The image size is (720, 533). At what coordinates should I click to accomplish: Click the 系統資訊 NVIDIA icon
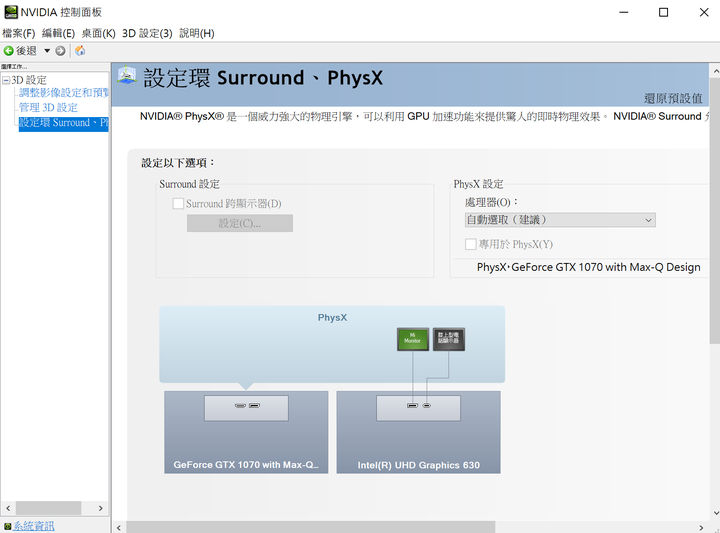pos(7,526)
